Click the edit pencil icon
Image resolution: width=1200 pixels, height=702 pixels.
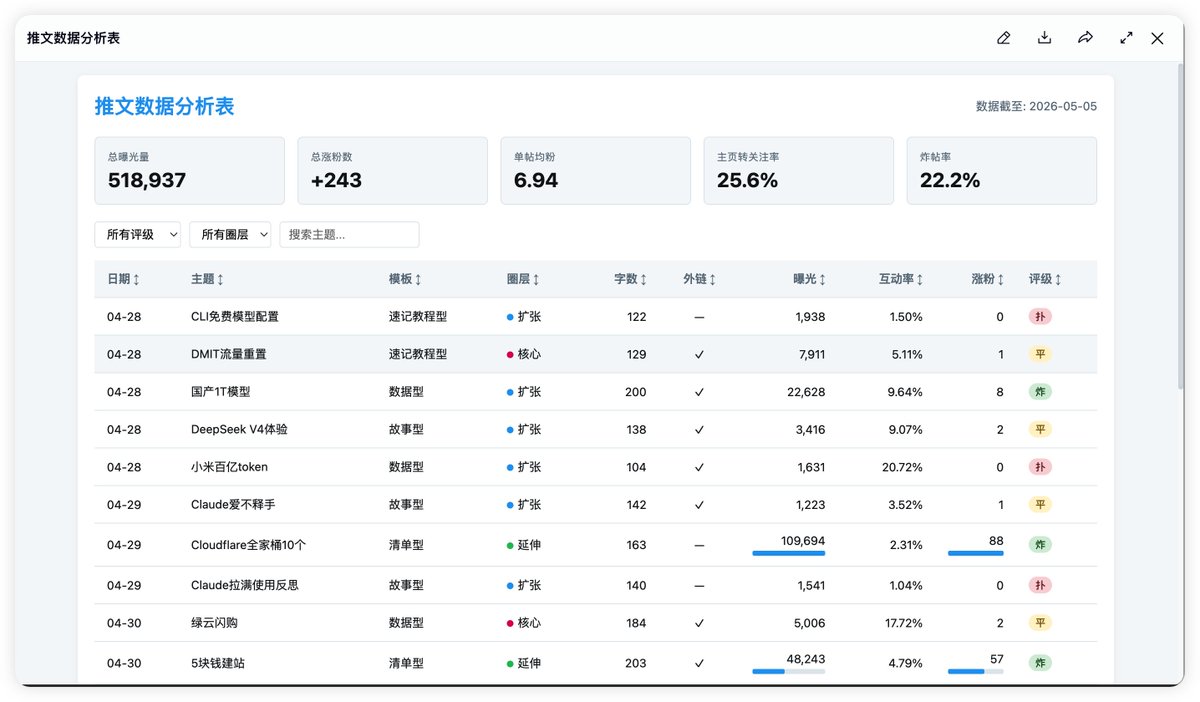click(1004, 38)
